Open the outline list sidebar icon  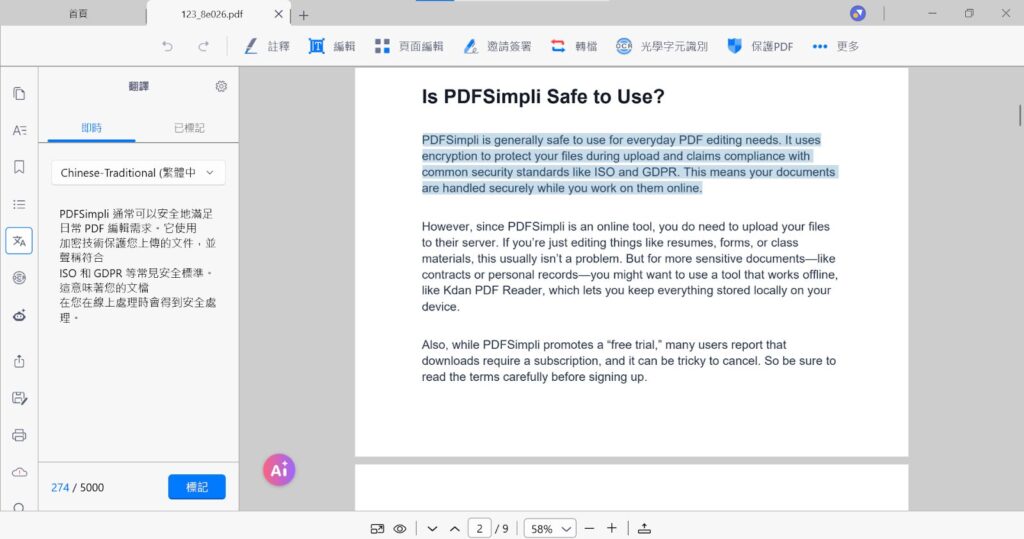click(19, 204)
